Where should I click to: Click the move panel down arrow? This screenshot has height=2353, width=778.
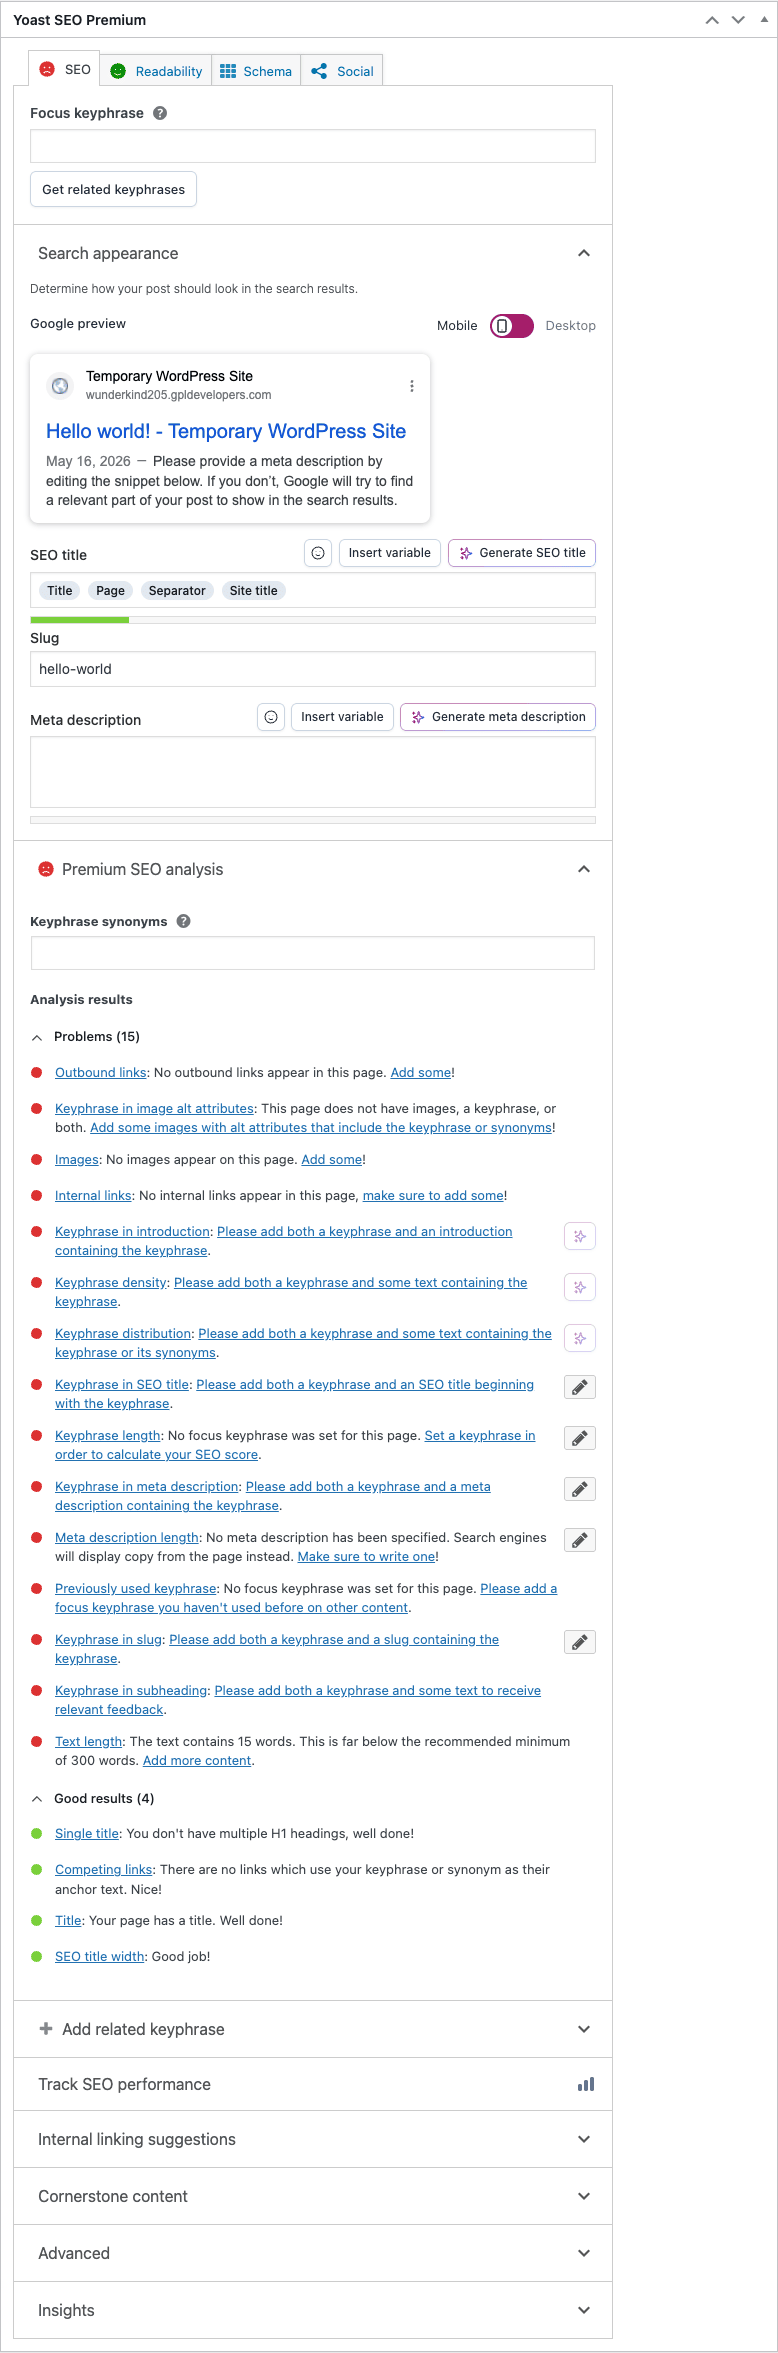pyautogui.click(x=738, y=20)
